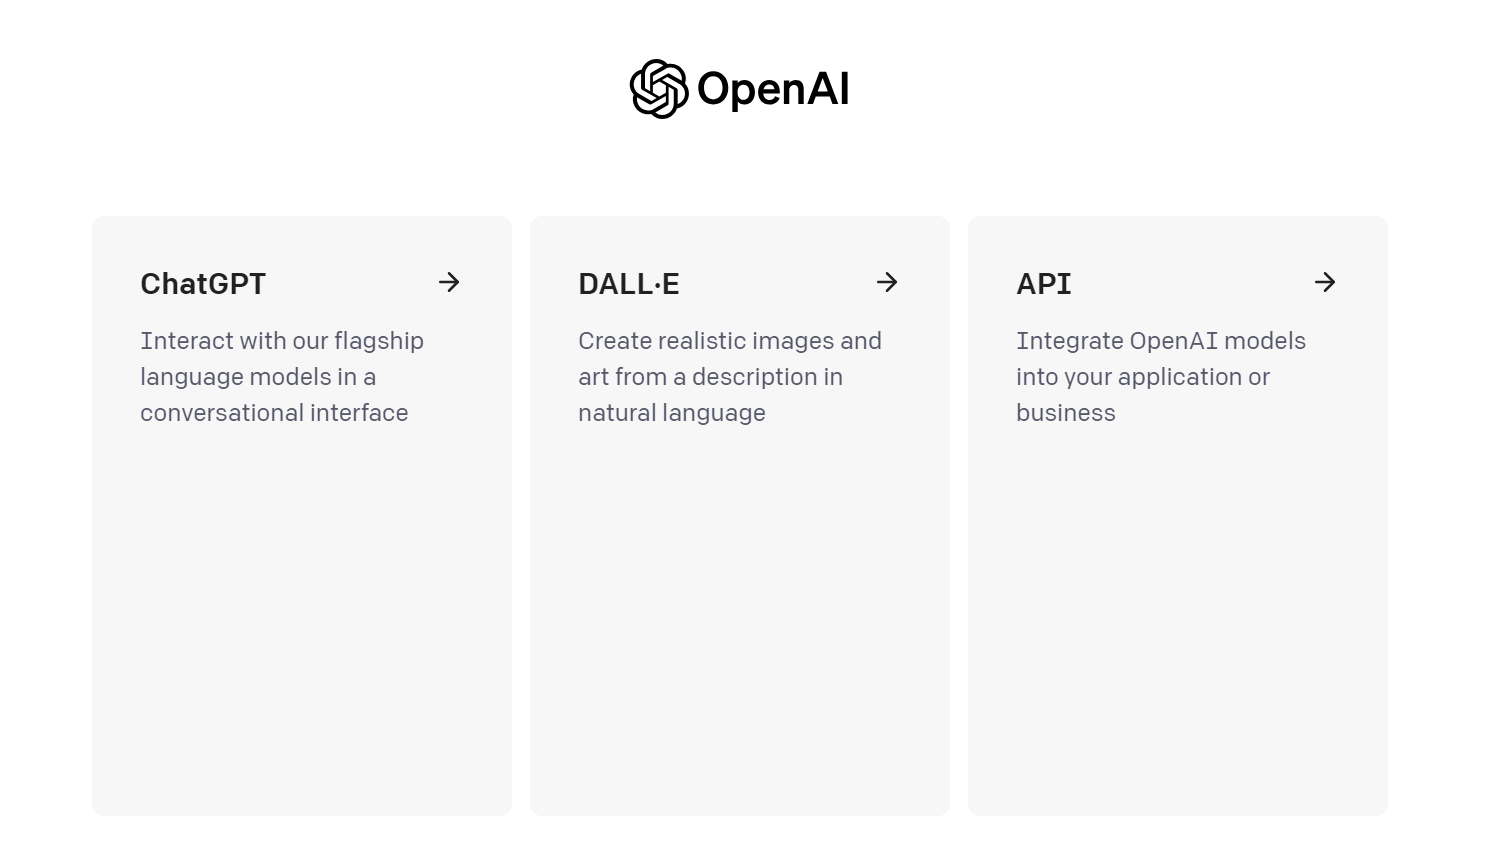Click the word "business" in the API card
This screenshot has width=1488, height=863.
point(1066,413)
